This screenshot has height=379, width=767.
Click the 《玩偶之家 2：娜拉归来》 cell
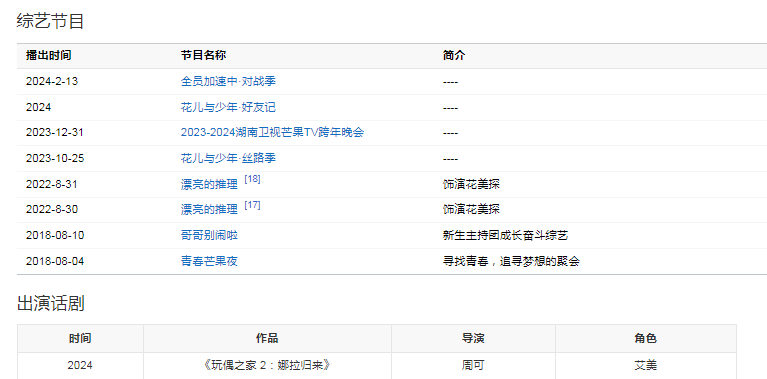[267, 365]
